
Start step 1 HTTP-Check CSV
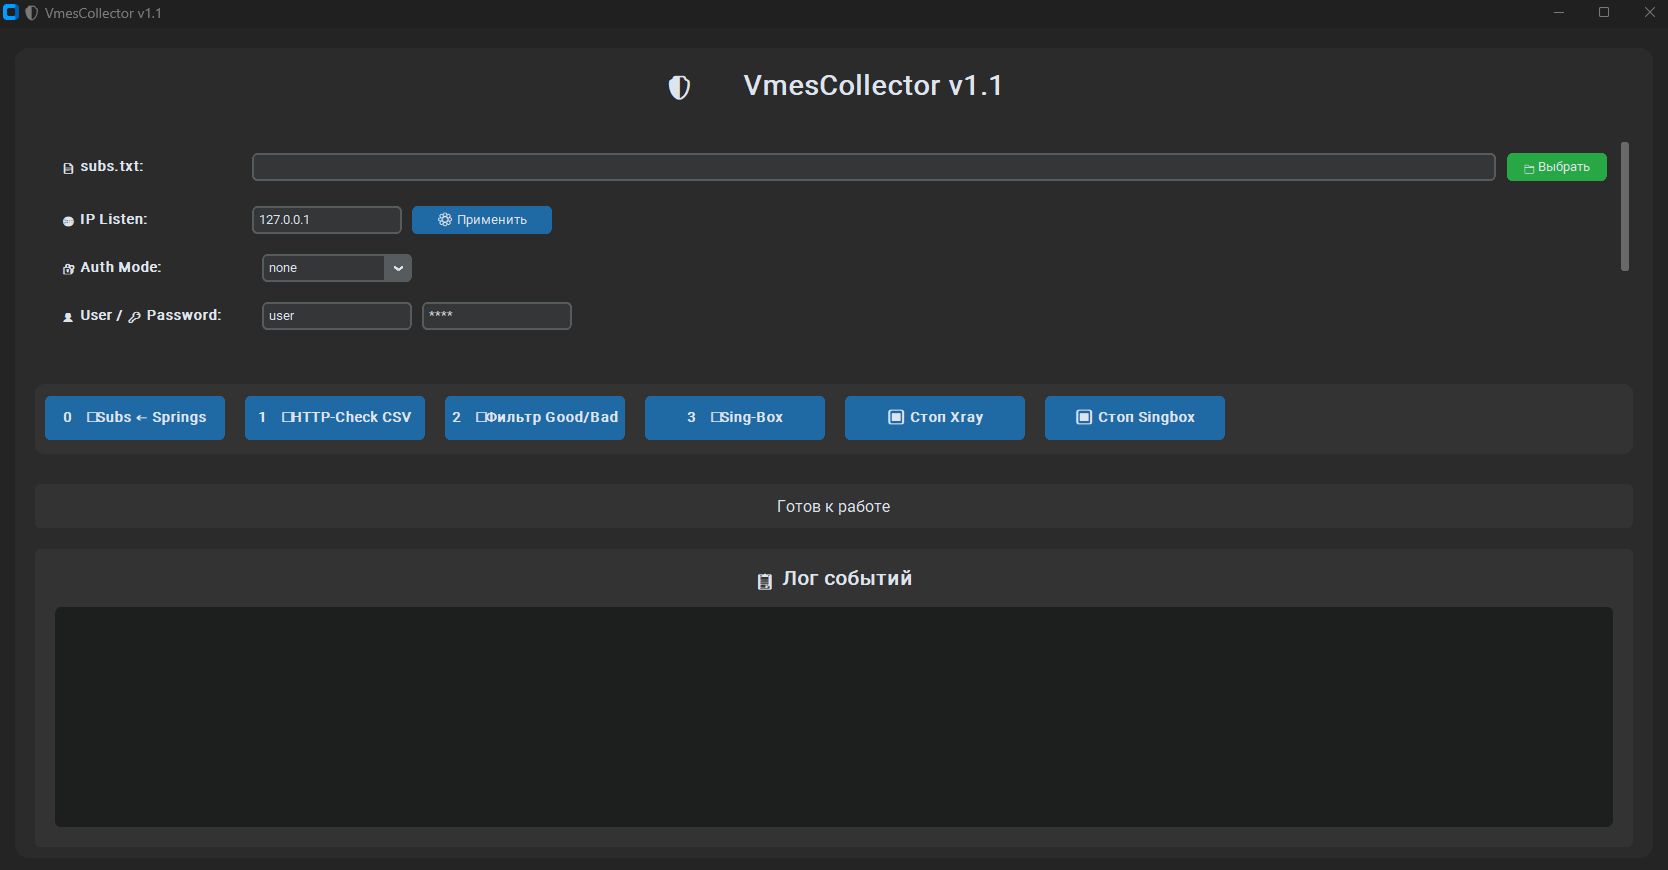point(335,418)
